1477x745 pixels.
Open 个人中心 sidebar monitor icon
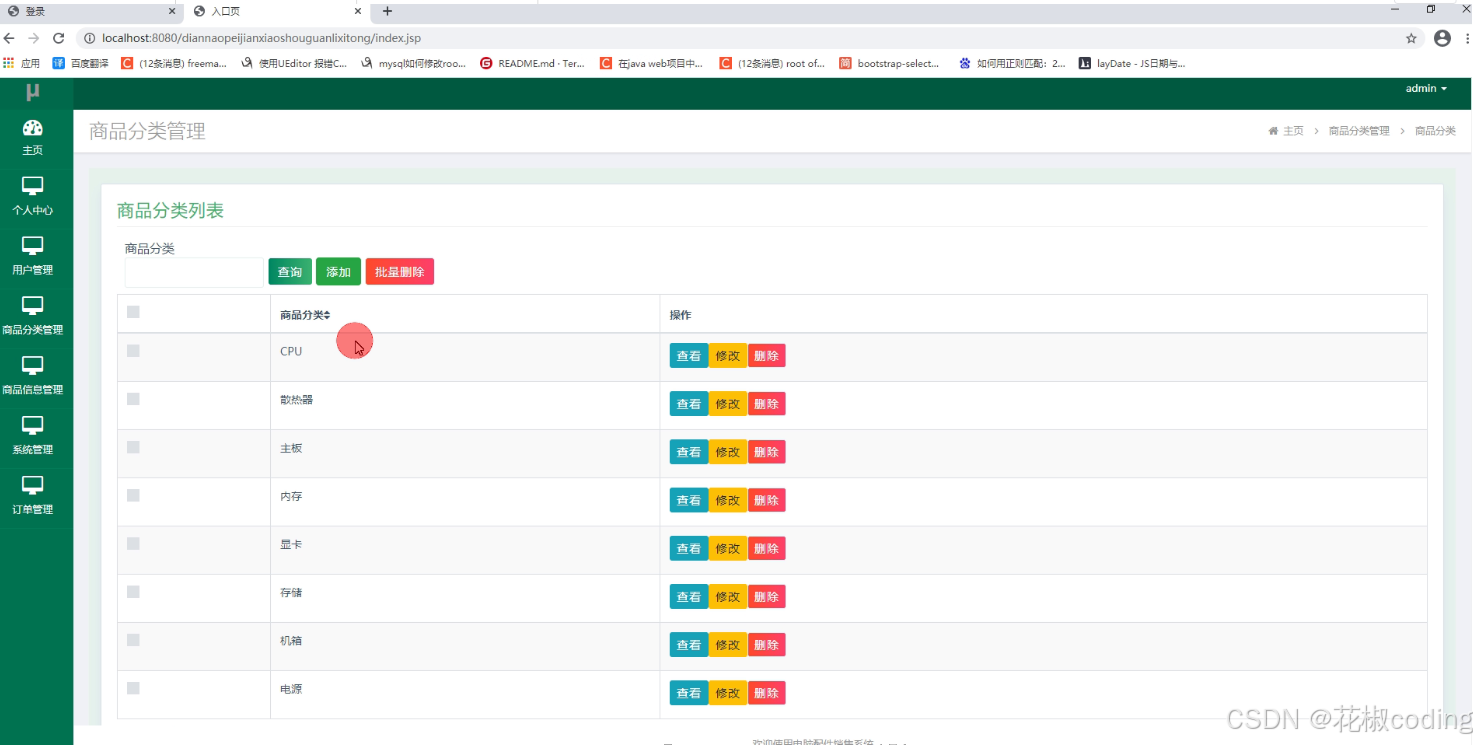tap(33, 186)
